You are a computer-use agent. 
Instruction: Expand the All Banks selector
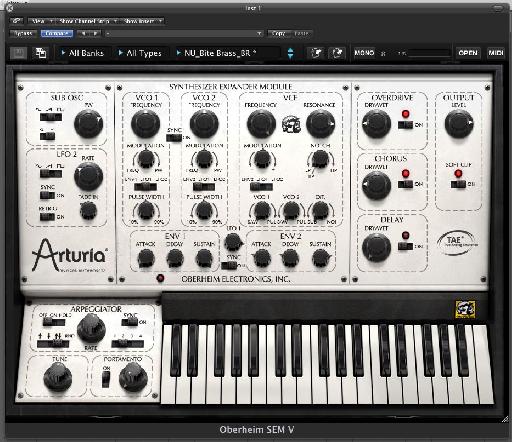(x=82, y=53)
